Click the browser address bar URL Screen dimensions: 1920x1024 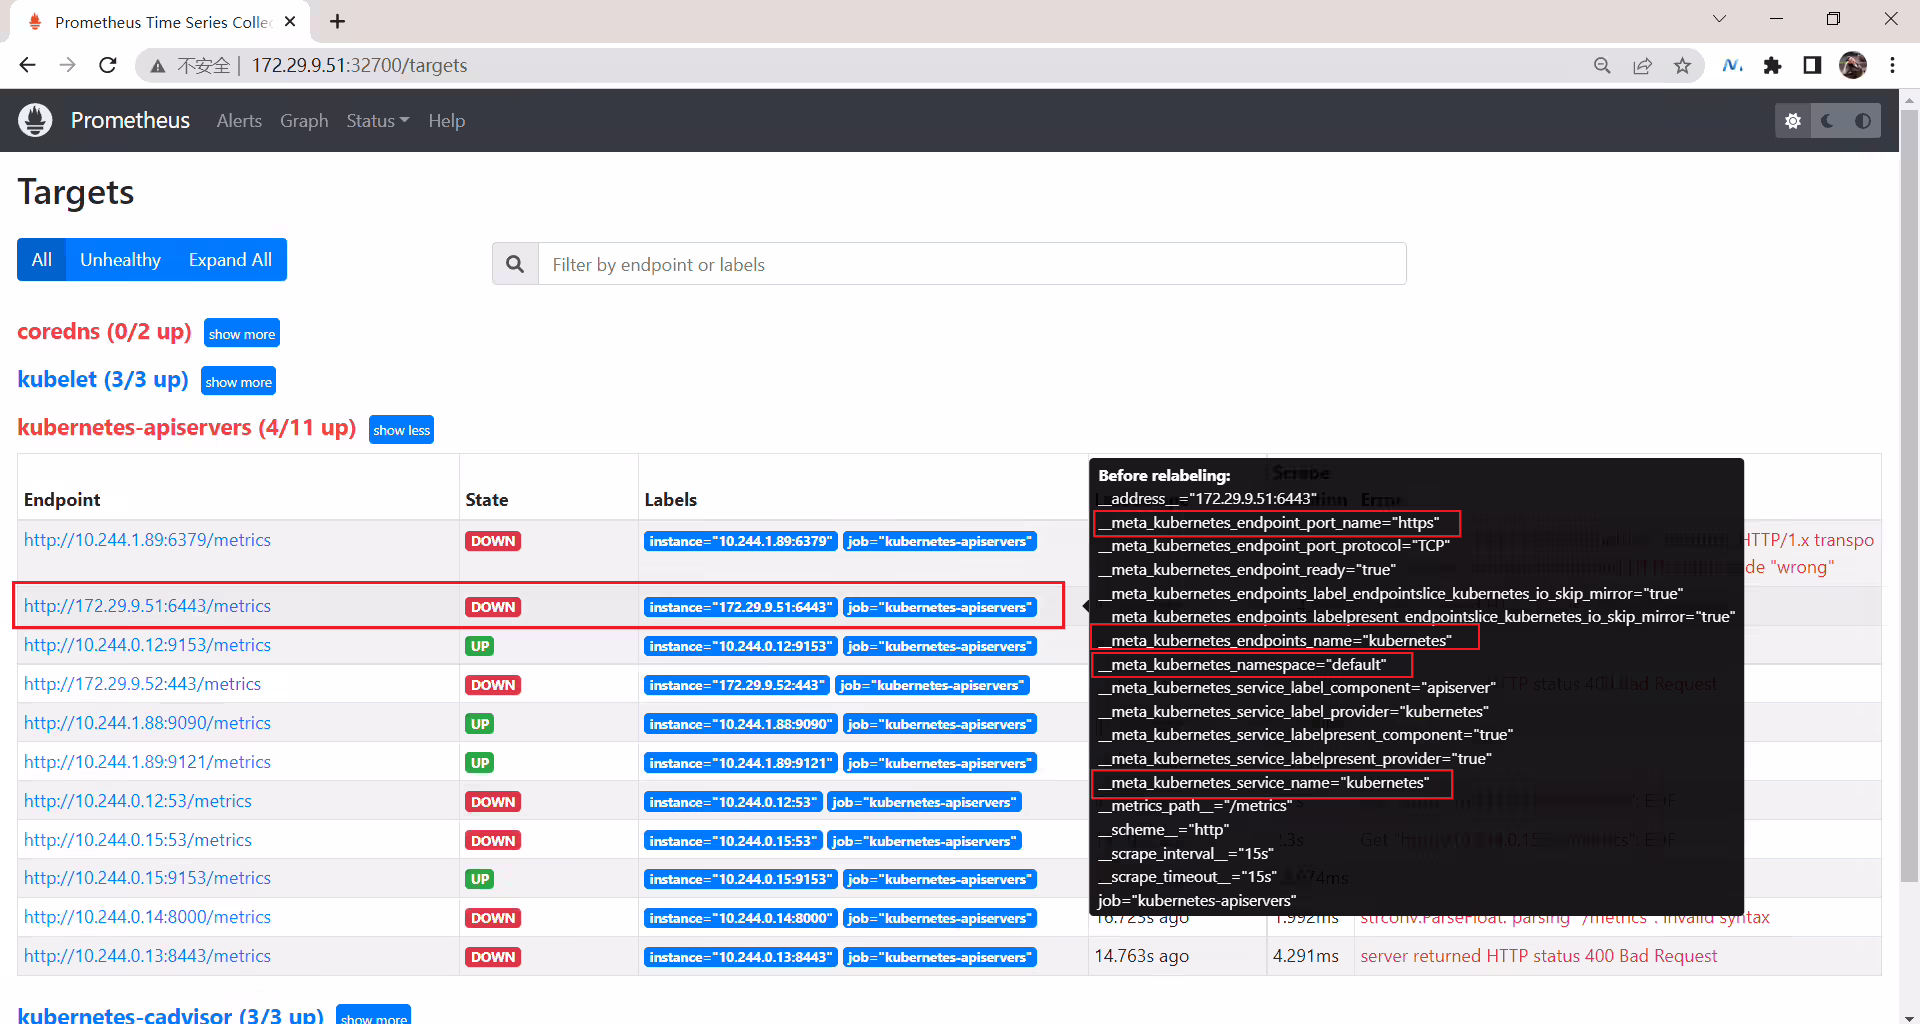click(x=359, y=65)
